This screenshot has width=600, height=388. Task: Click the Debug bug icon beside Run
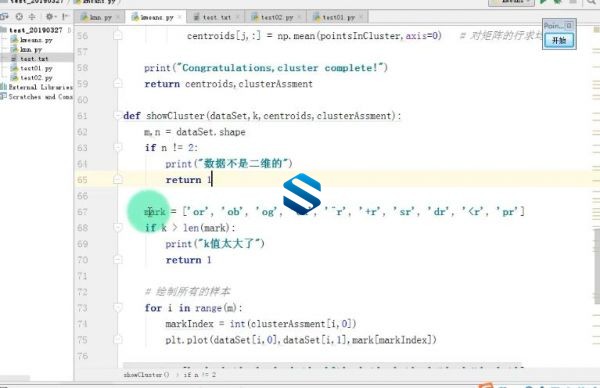click(x=557, y=2)
